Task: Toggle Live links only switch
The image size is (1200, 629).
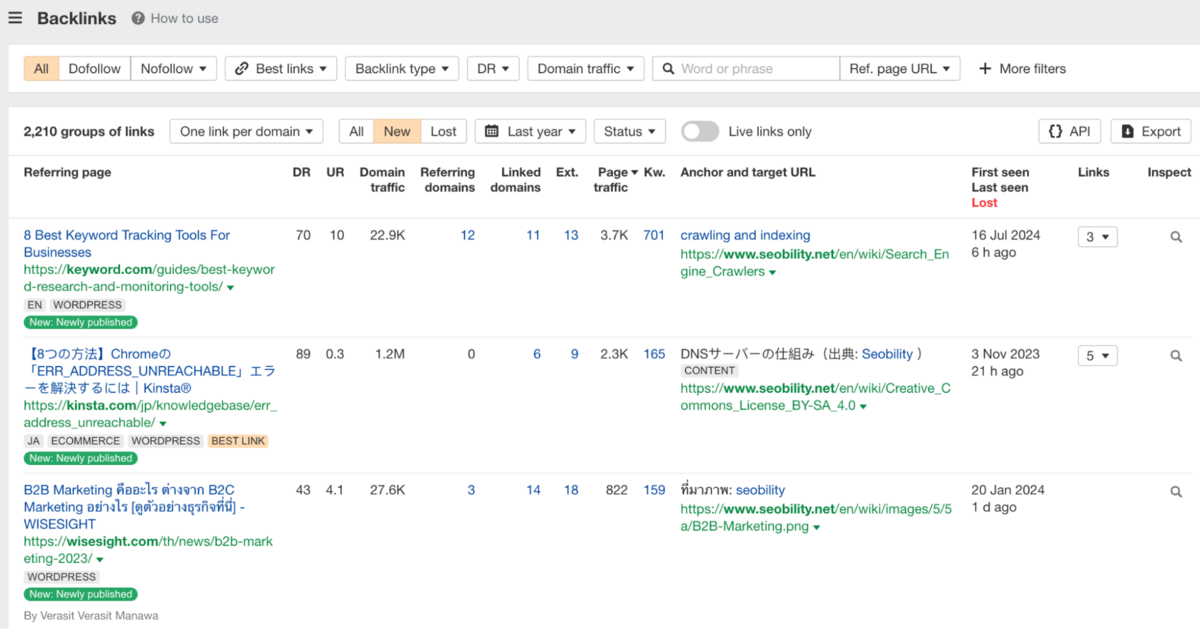Action: click(700, 131)
